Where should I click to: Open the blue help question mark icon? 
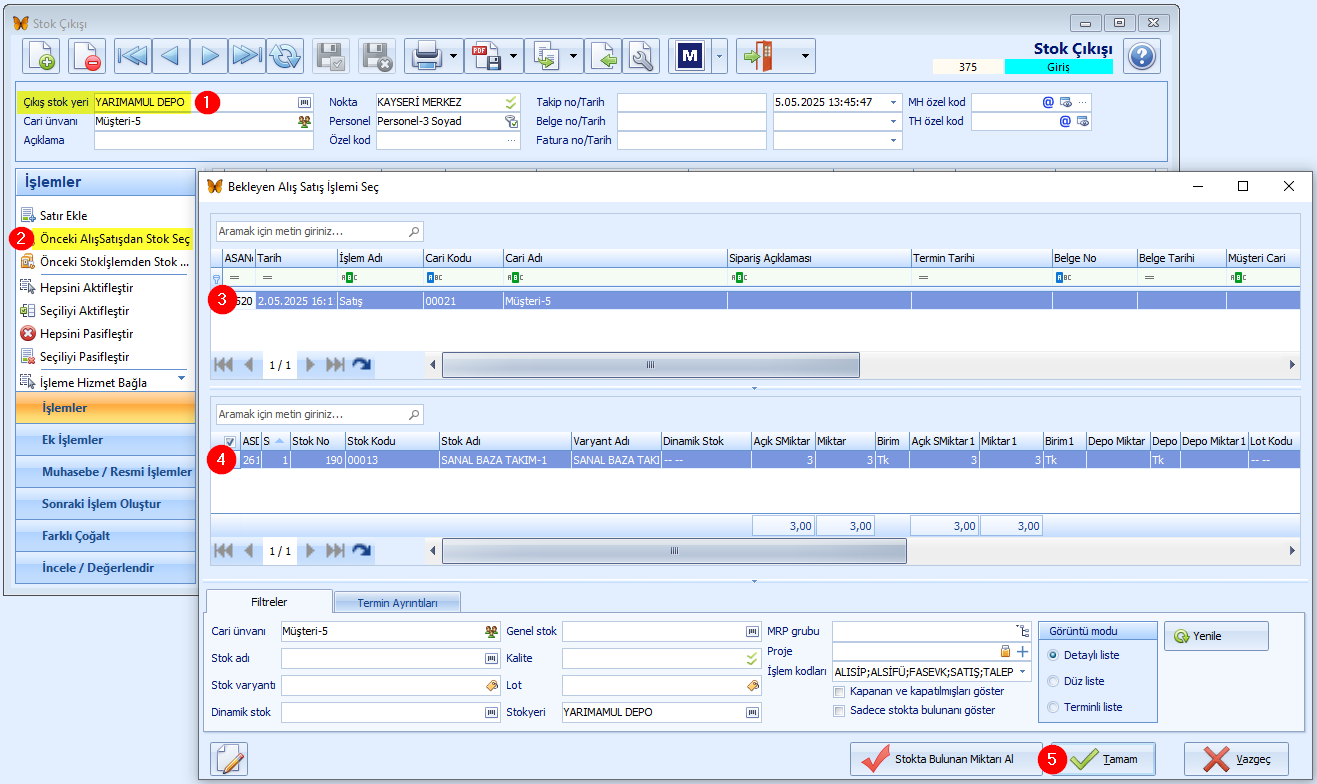pos(1142,56)
